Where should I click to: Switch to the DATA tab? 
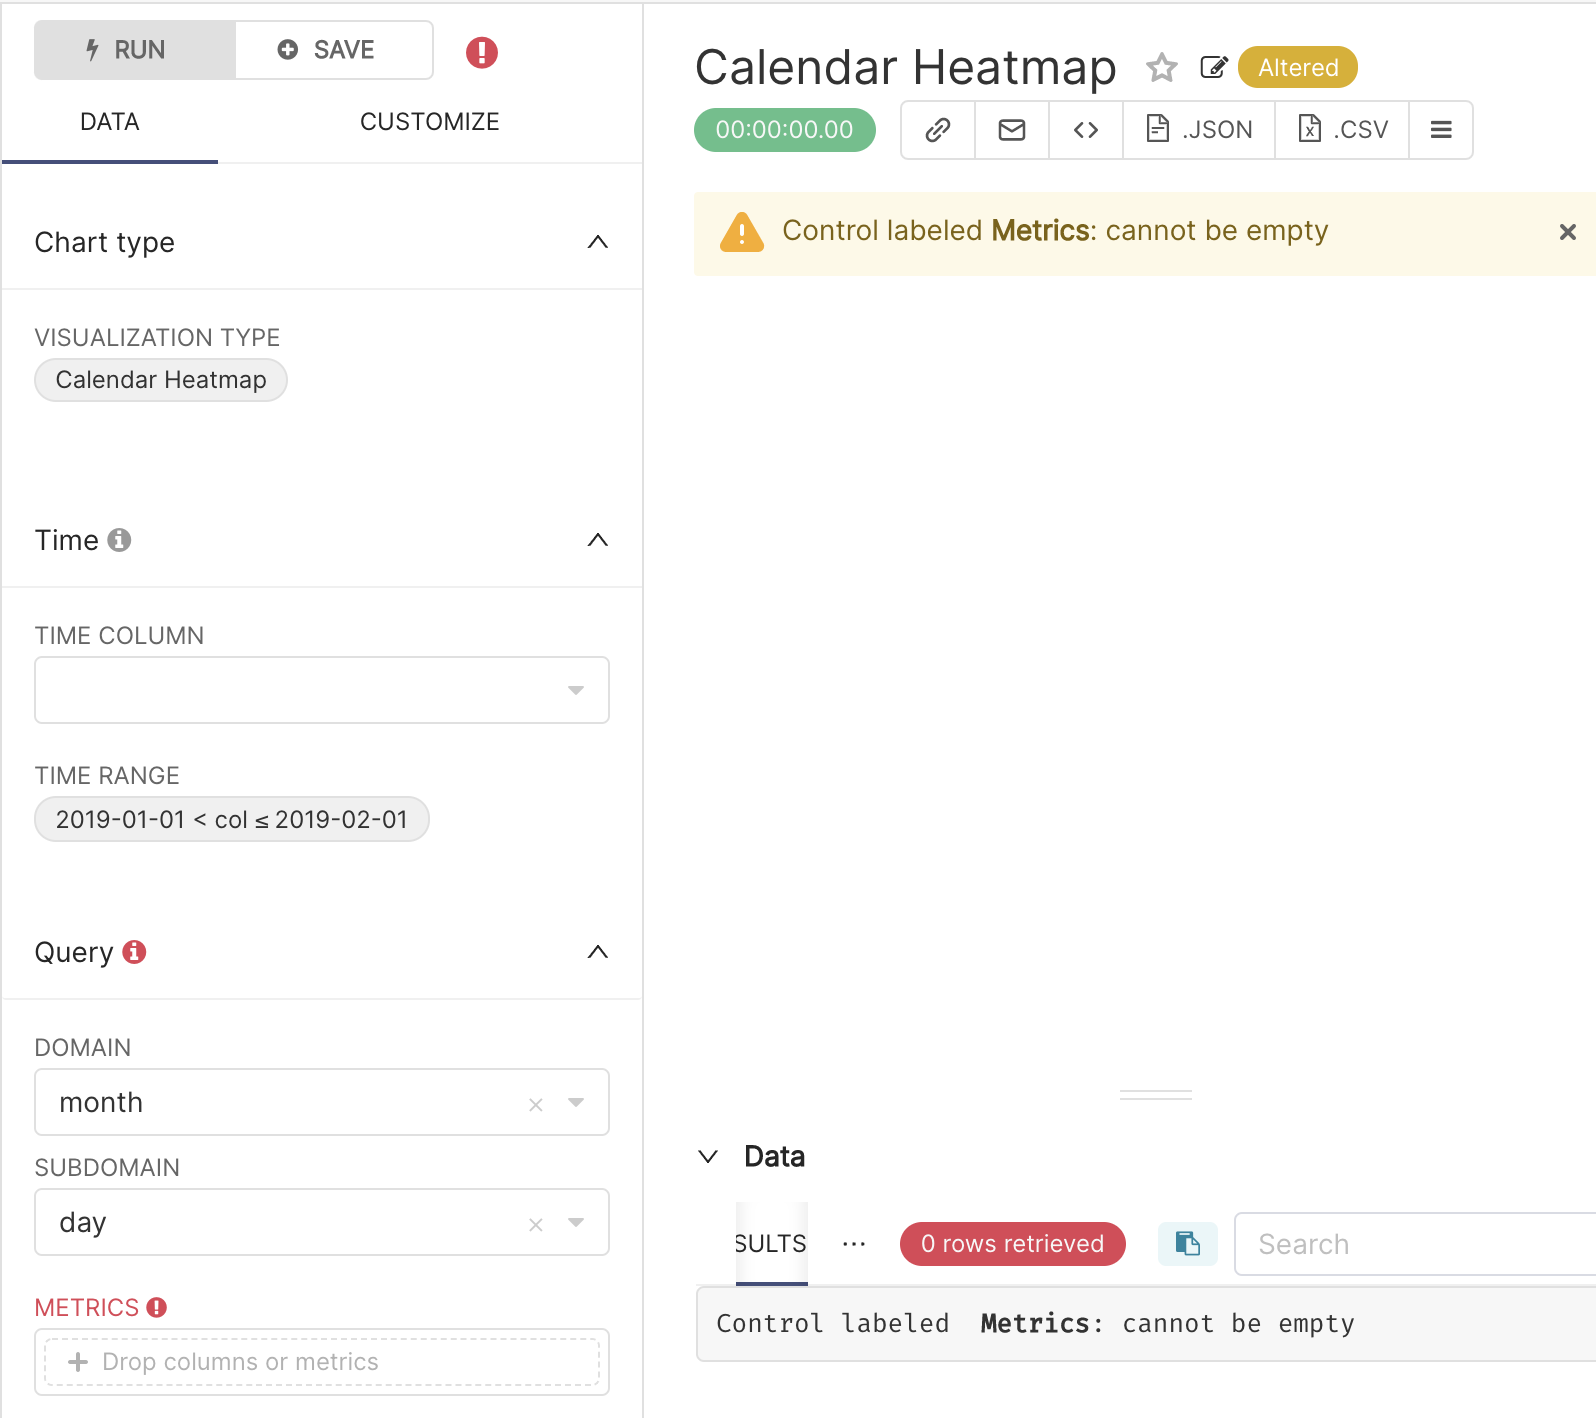click(x=110, y=122)
